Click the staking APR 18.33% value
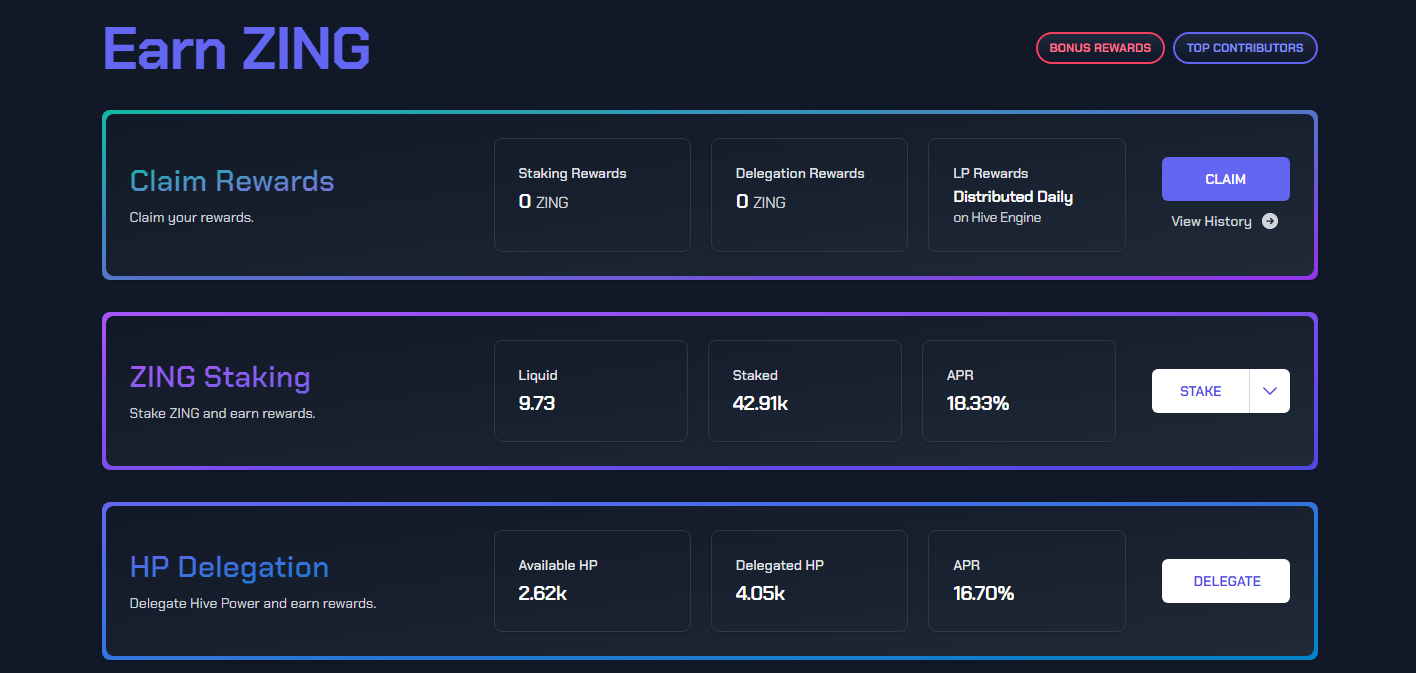The image size is (1416, 673). coord(978,404)
